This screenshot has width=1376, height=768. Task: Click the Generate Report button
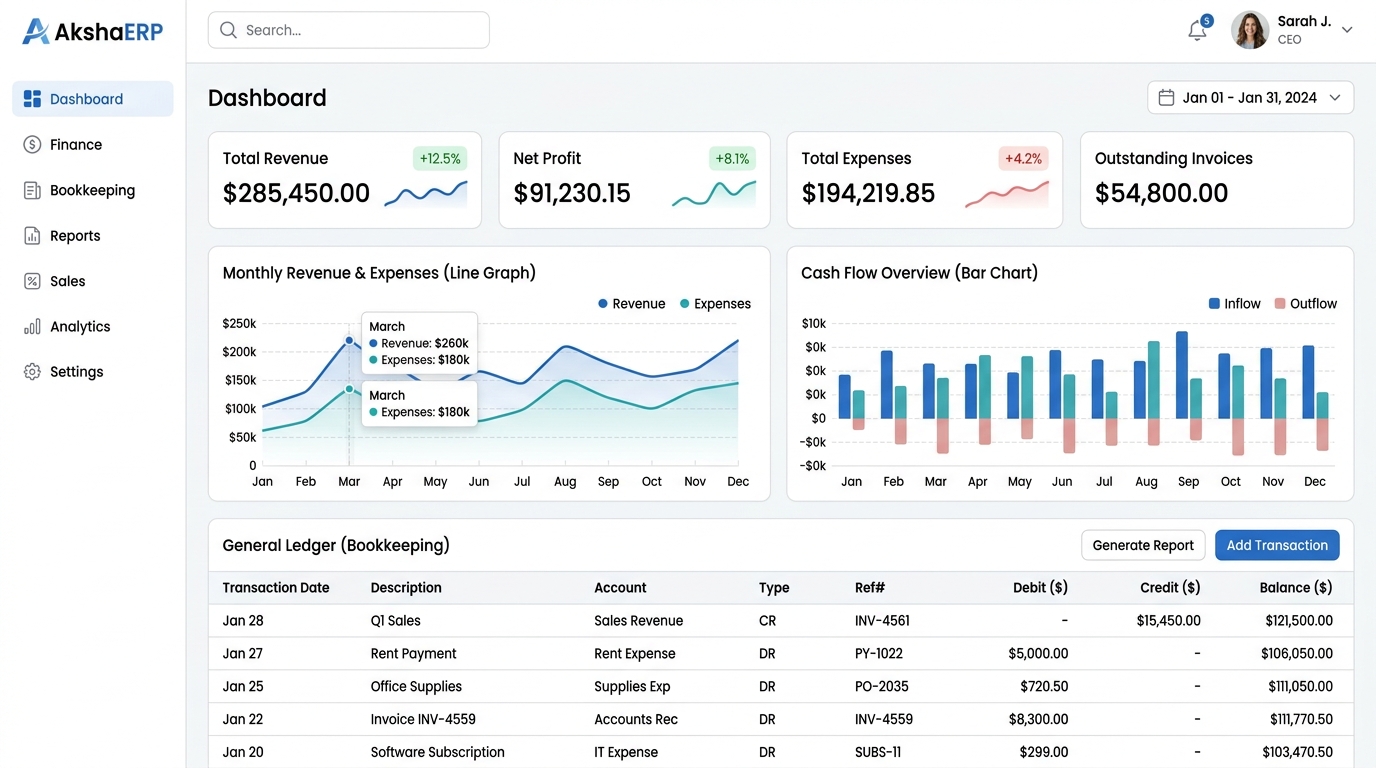click(x=1143, y=545)
